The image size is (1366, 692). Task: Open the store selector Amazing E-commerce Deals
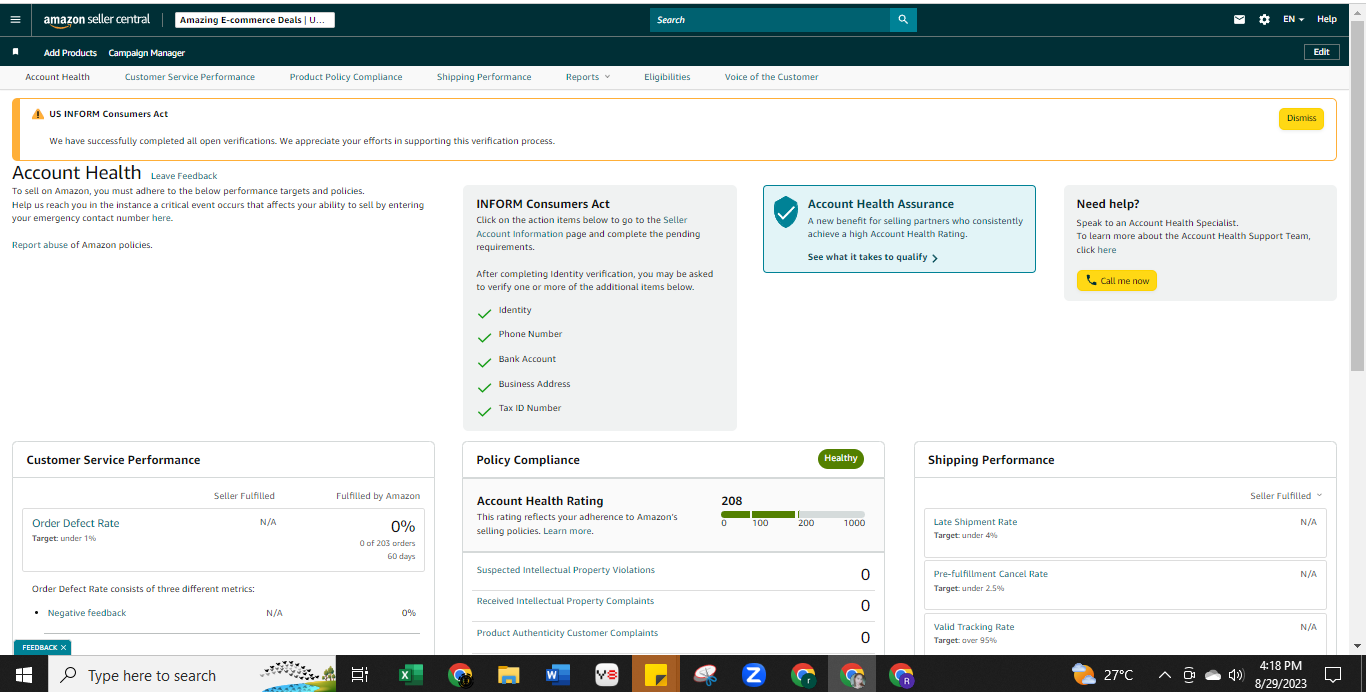[x=254, y=20]
